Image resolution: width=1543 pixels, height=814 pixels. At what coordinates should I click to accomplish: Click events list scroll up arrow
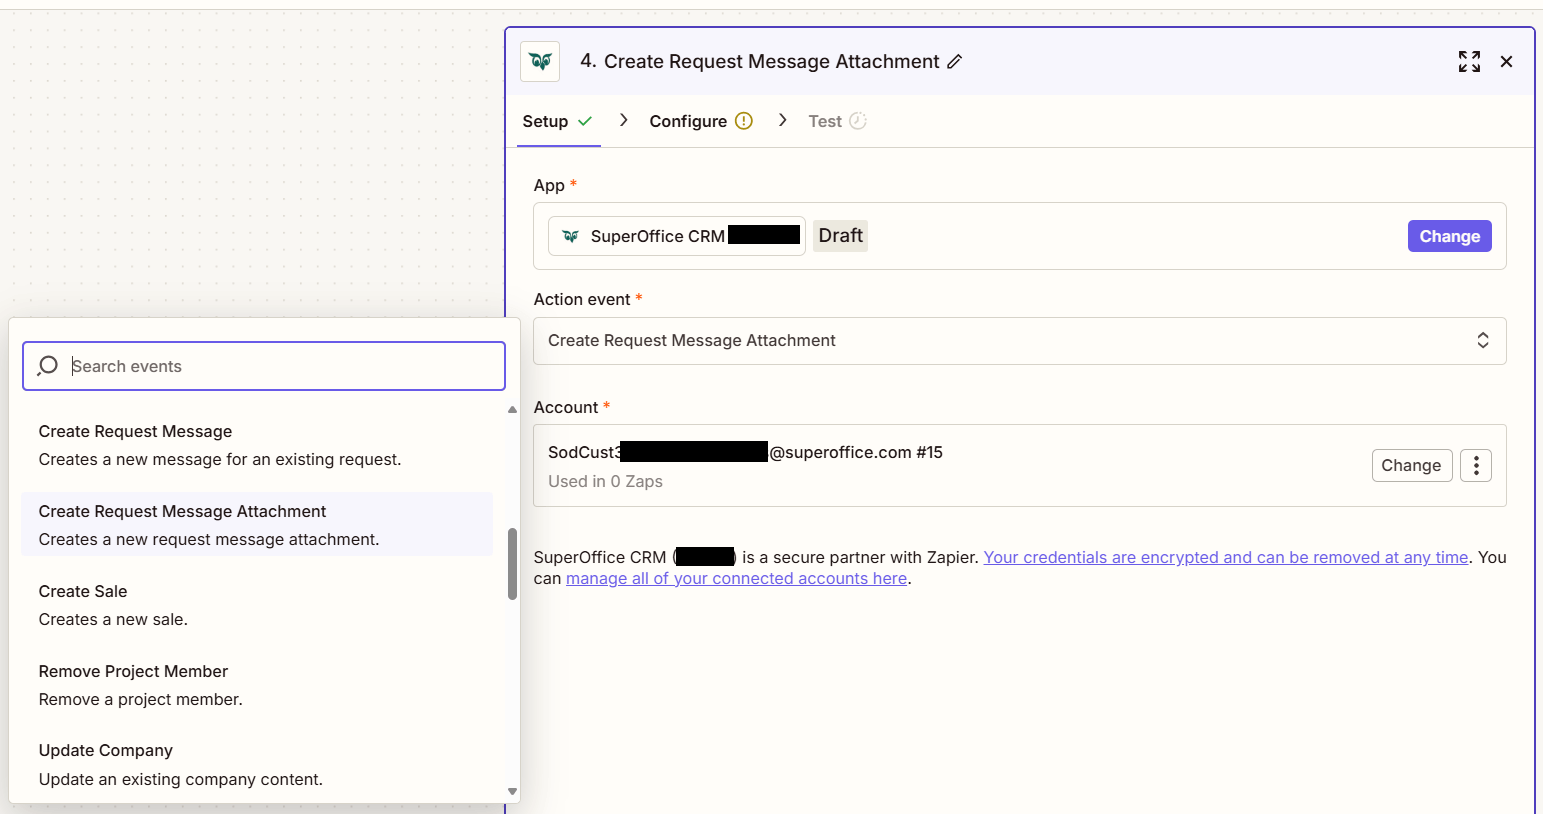512,409
